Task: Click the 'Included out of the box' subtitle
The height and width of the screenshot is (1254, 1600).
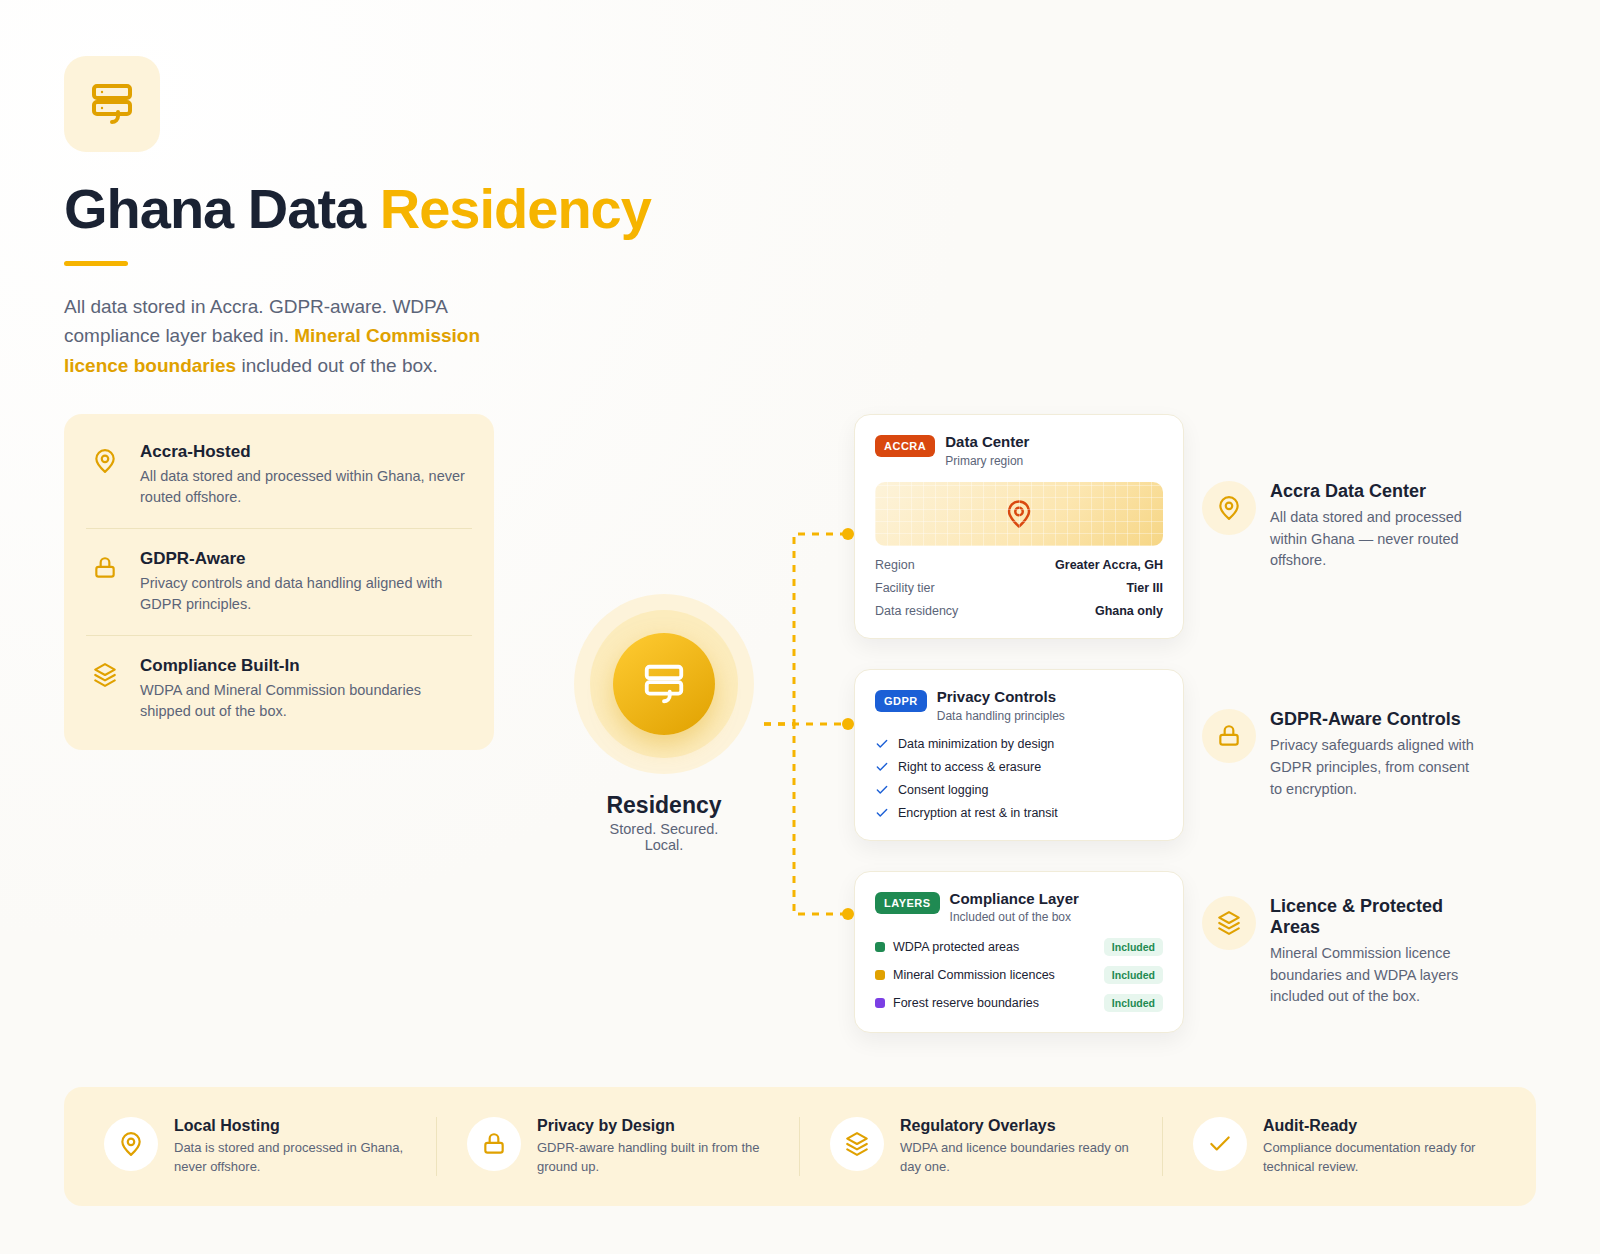Action: [x=1010, y=917]
